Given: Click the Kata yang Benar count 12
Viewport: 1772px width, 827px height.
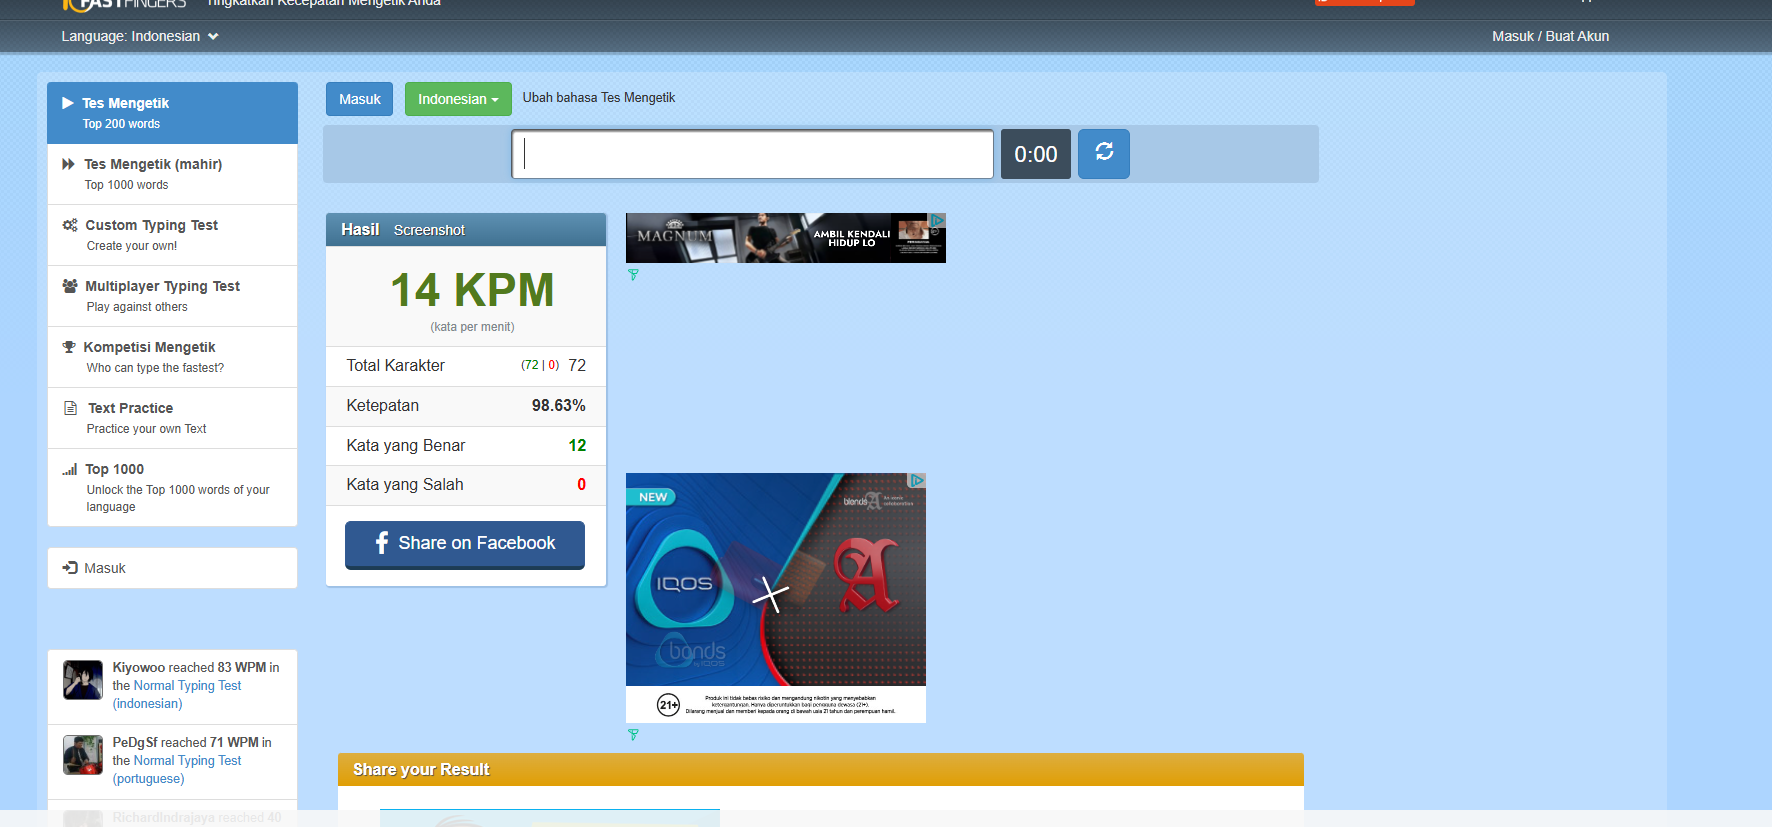Looking at the screenshot, I should tap(577, 446).
